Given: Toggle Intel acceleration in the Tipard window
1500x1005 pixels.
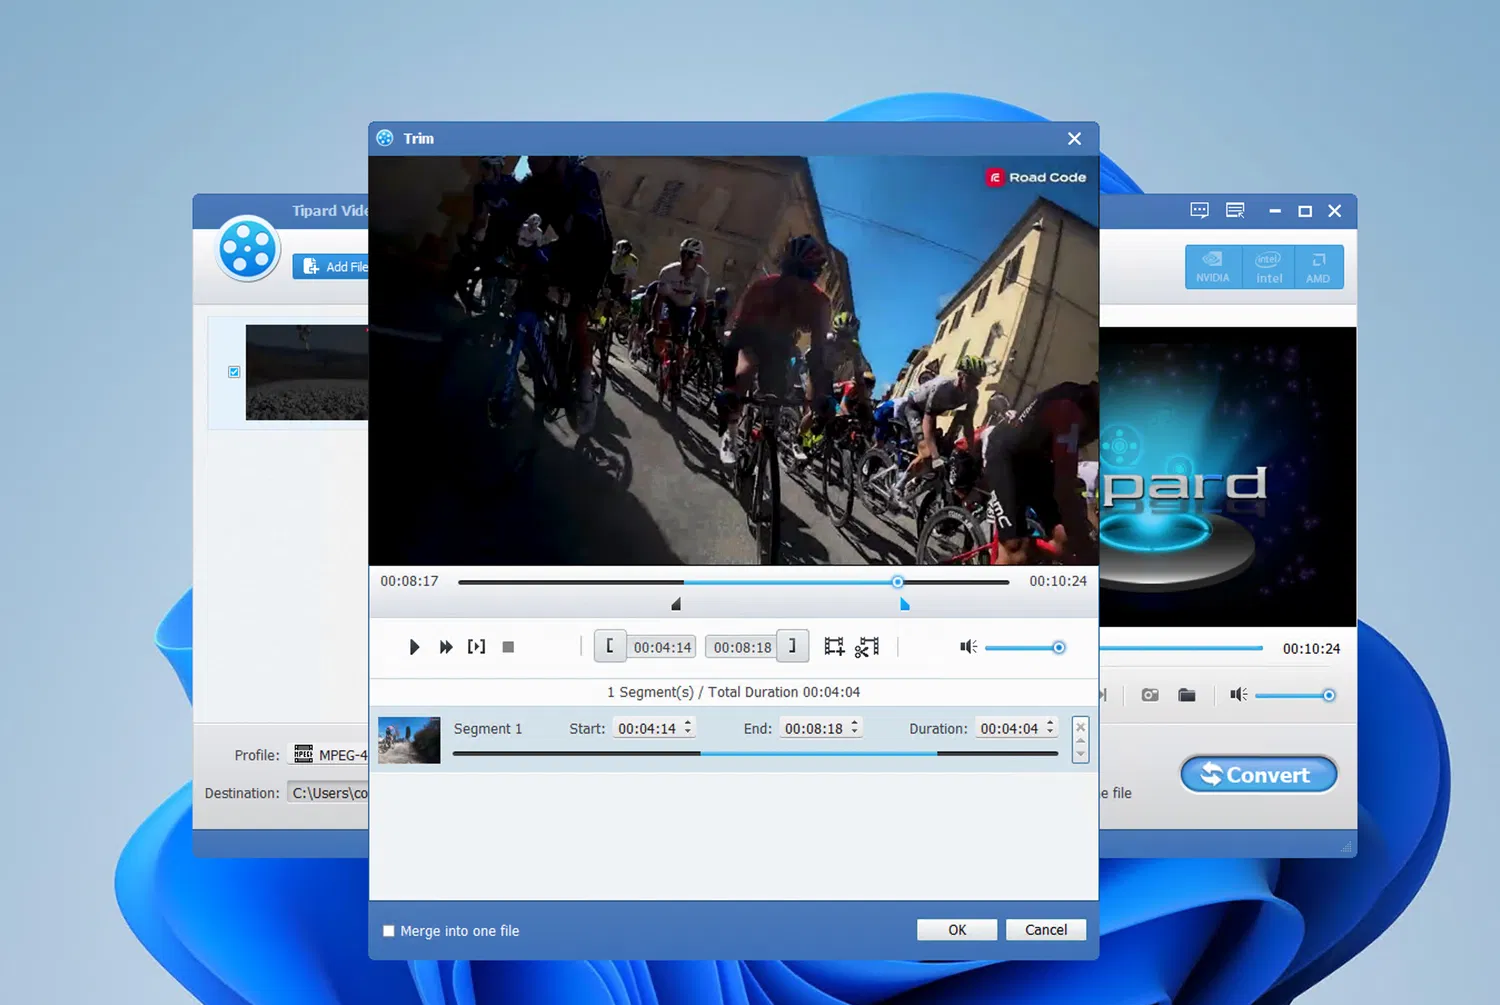Looking at the screenshot, I should (1268, 267).
